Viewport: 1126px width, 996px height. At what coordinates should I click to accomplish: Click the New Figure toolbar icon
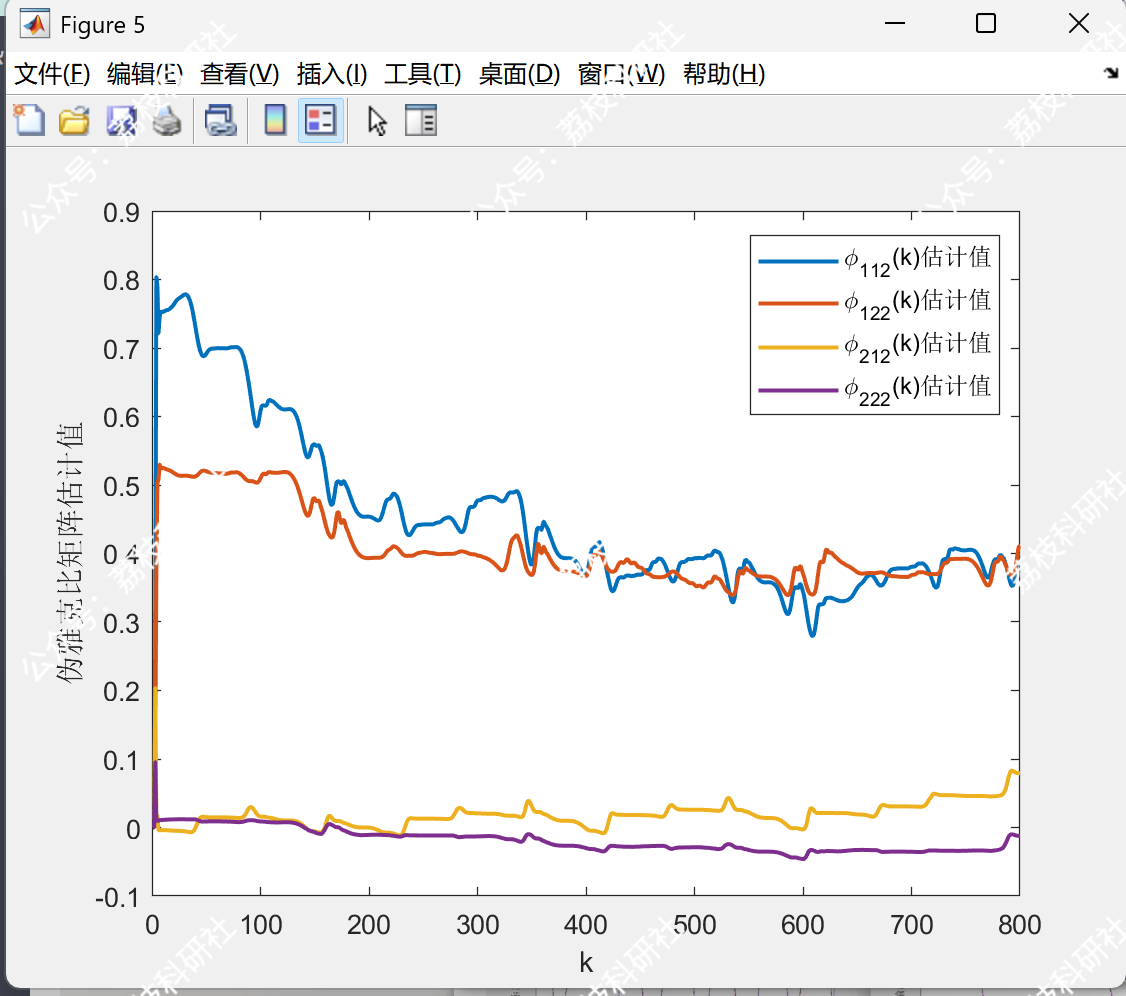[29, 120]
